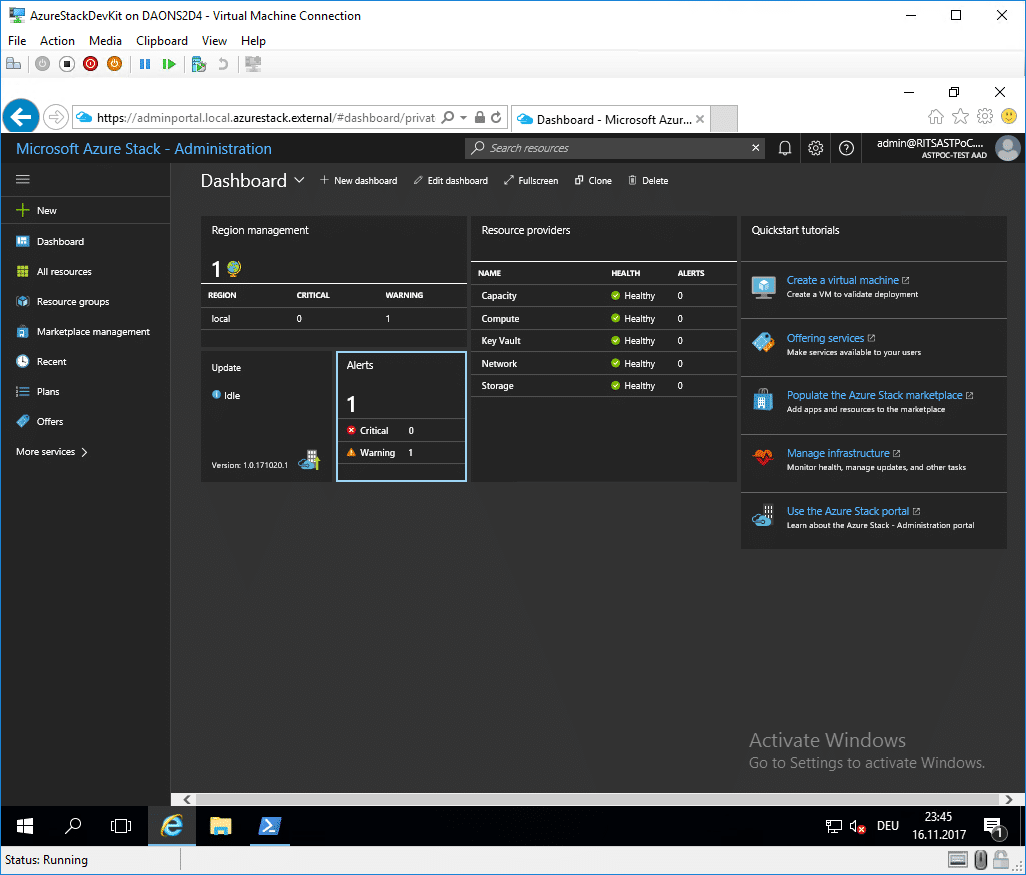1026x875 pixels.
Task: Open Internet Explorer Tools gear
Action: click(984, 116)
